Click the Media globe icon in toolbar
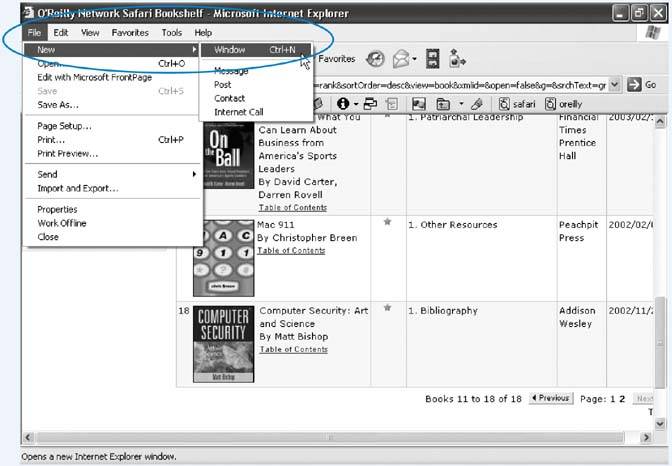 (x=376, y=60)
